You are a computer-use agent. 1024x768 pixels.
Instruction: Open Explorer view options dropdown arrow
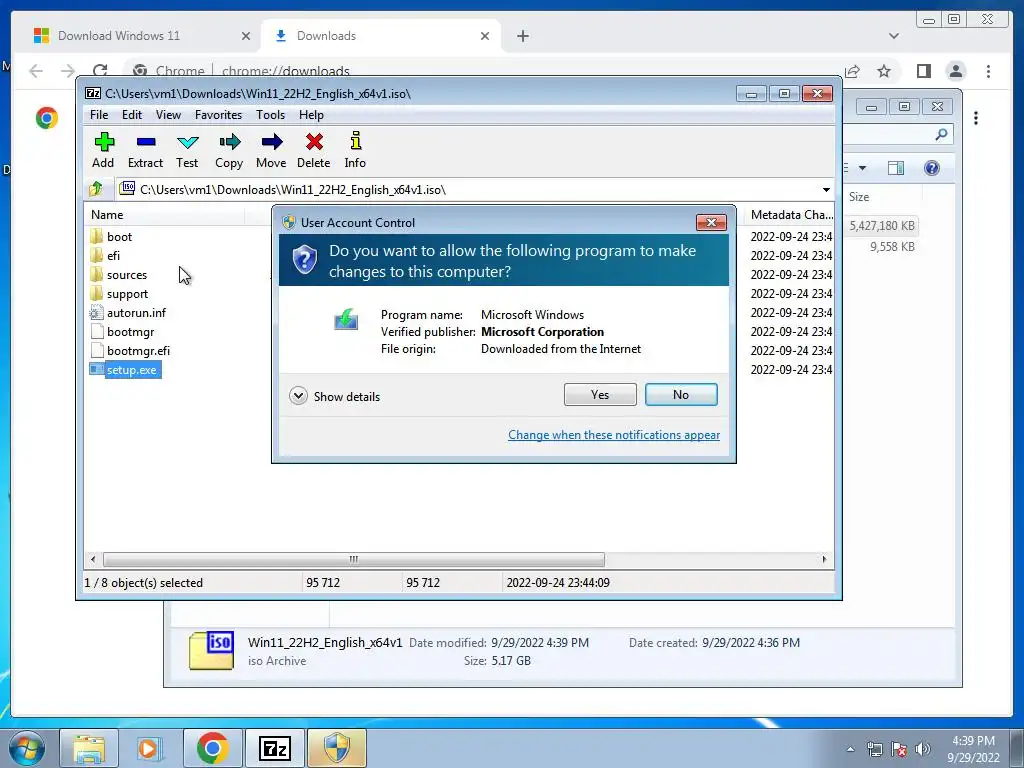click(x=863, y=168)
